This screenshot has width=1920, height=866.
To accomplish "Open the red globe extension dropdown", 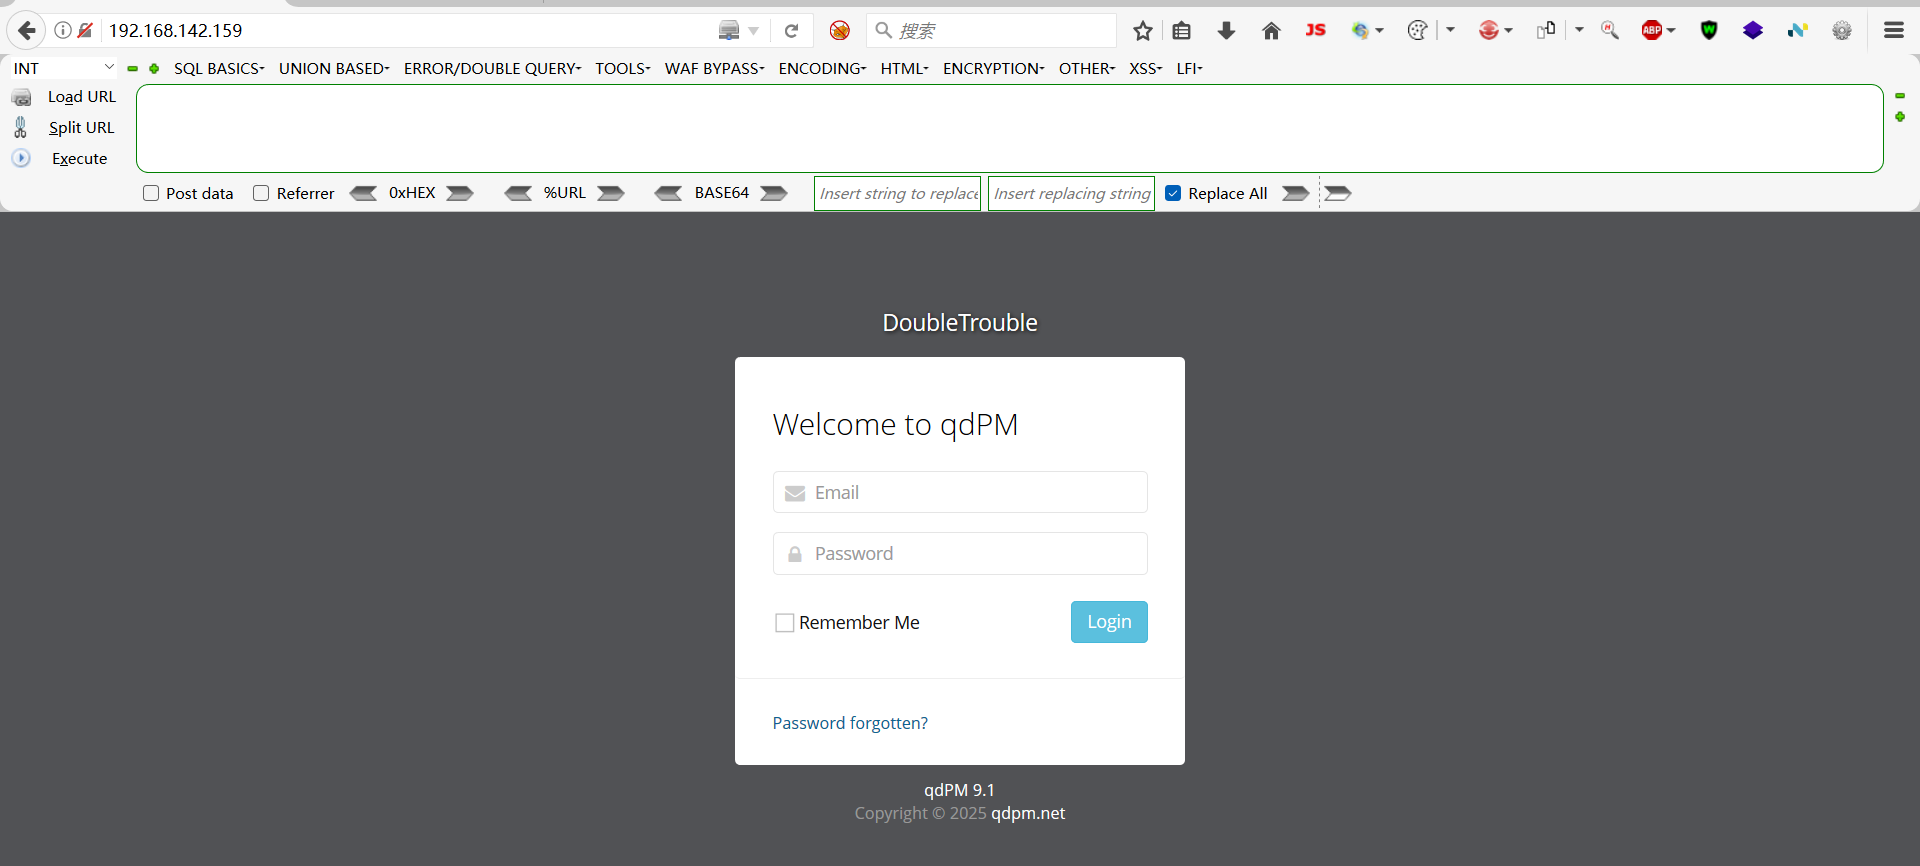I will pos(1508,31).
